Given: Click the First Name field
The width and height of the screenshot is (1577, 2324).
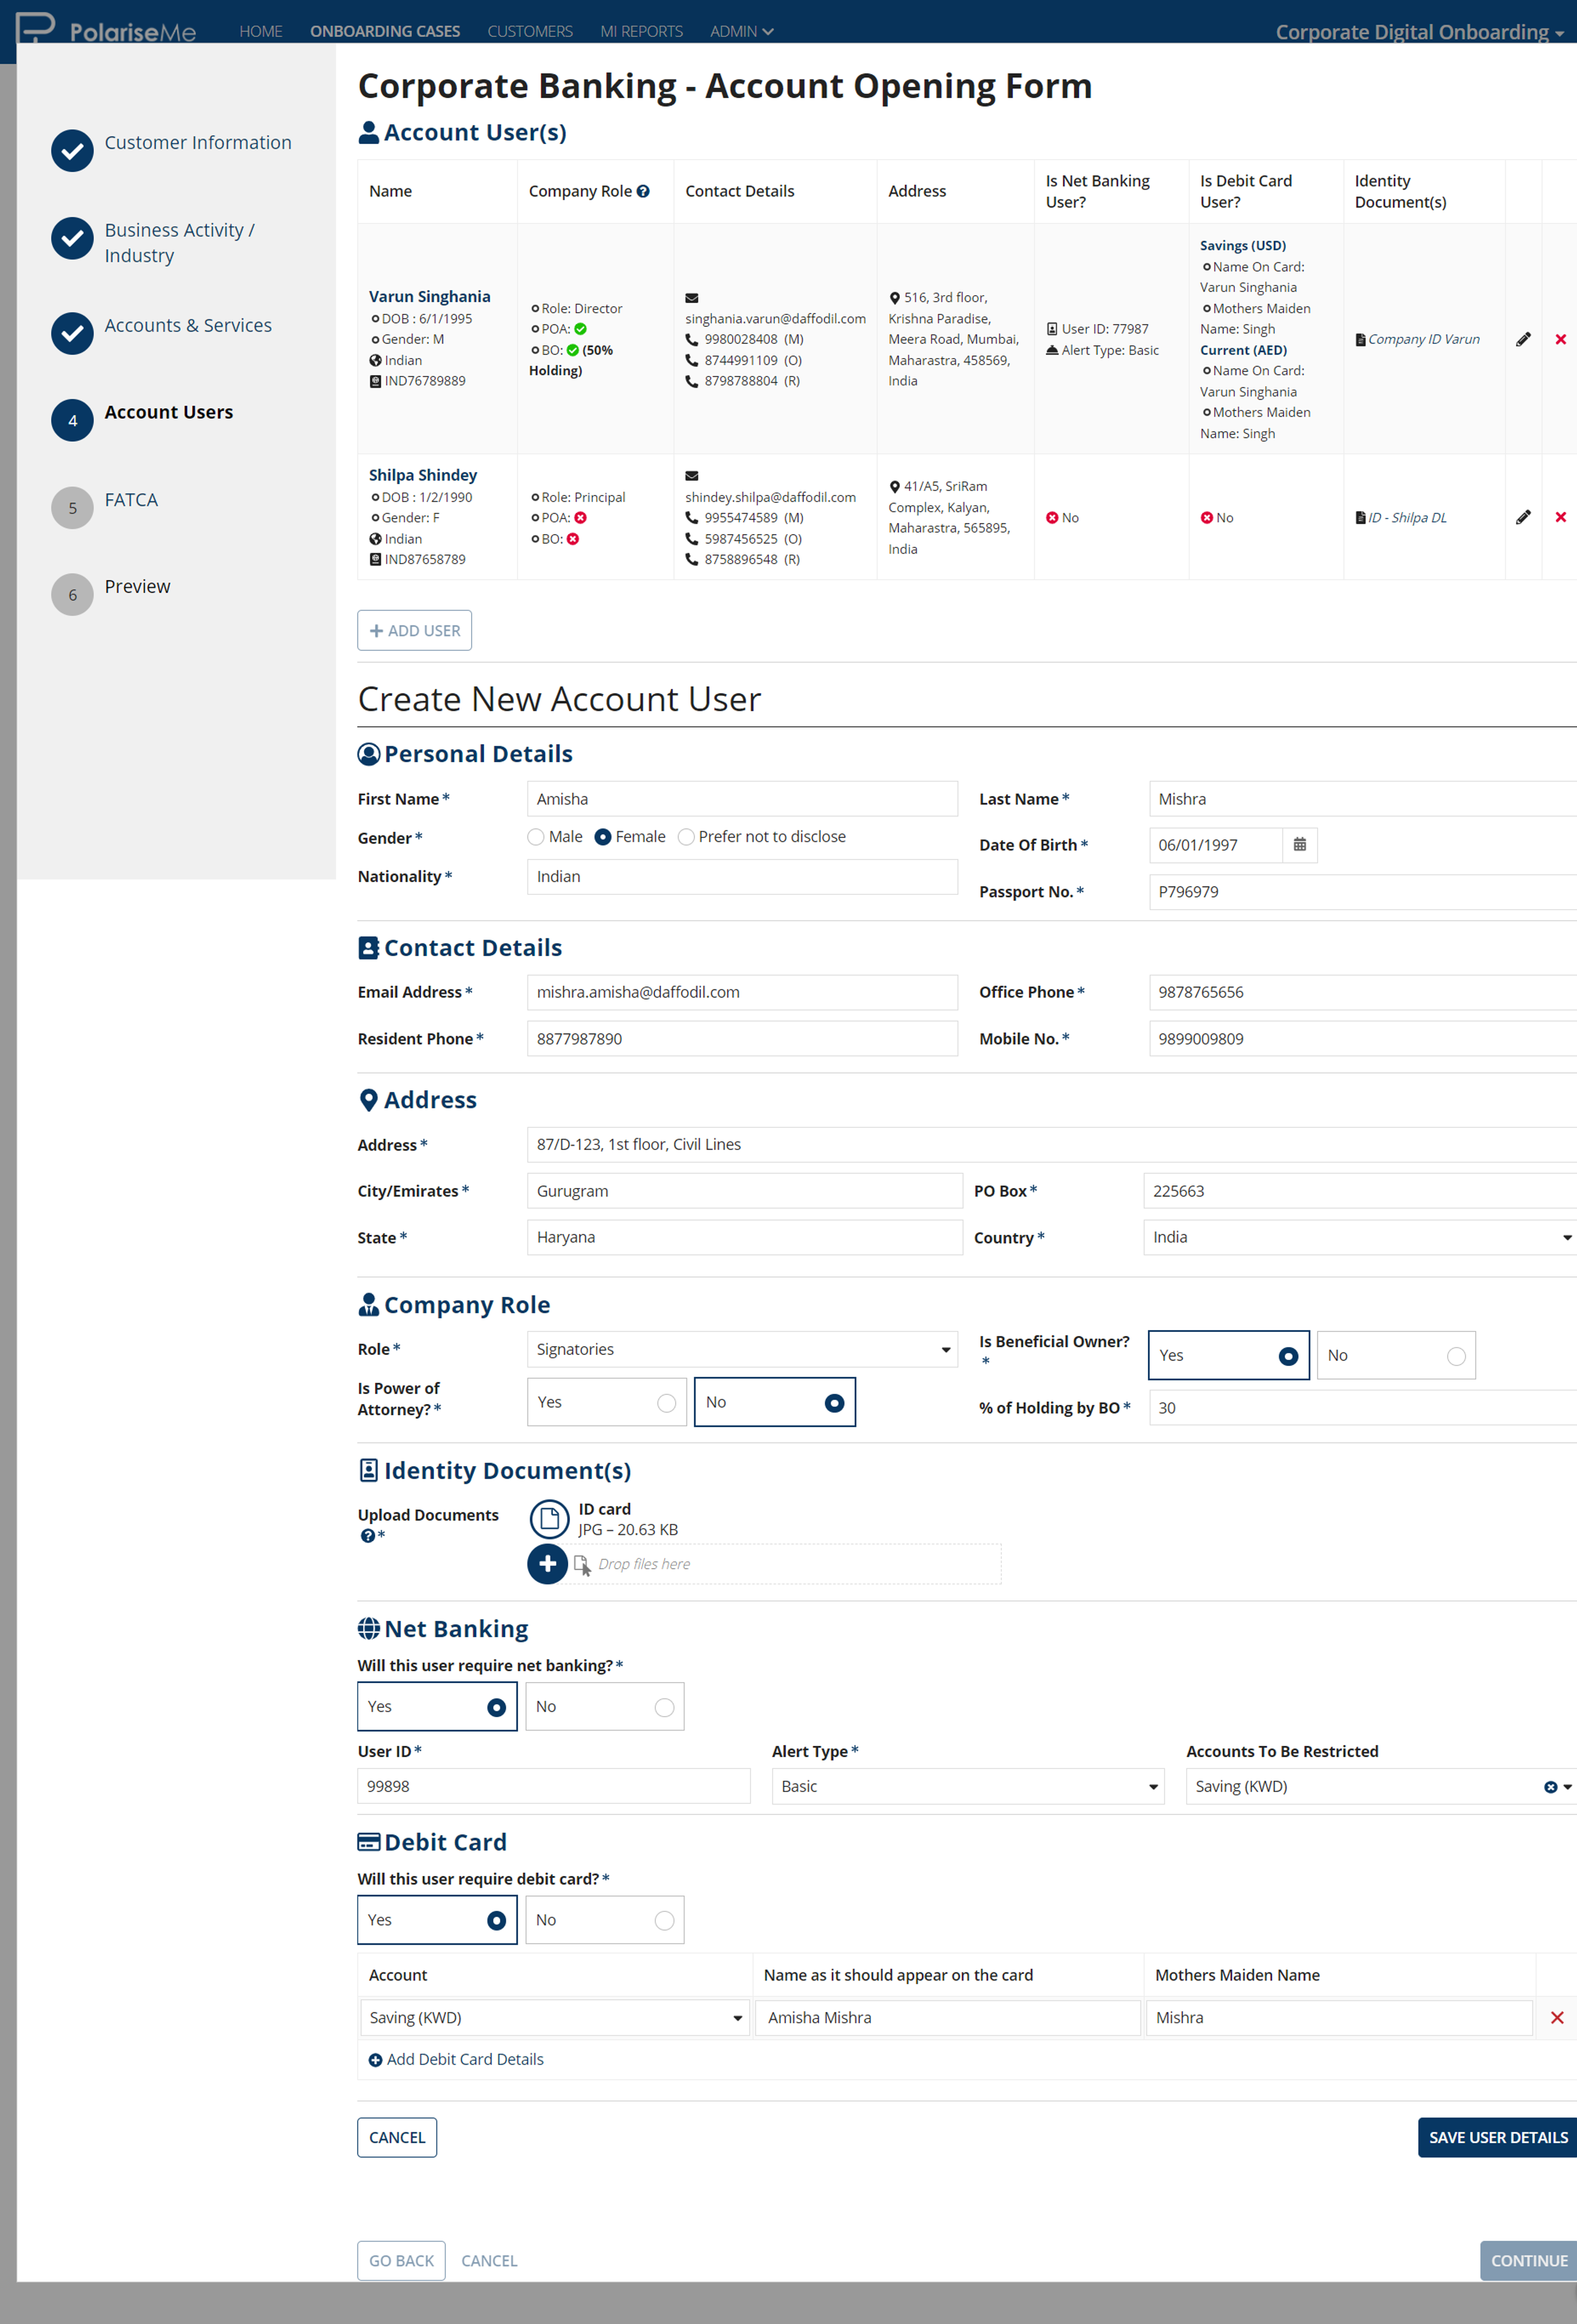Looking at the screenshot, I should coord(742,799).
